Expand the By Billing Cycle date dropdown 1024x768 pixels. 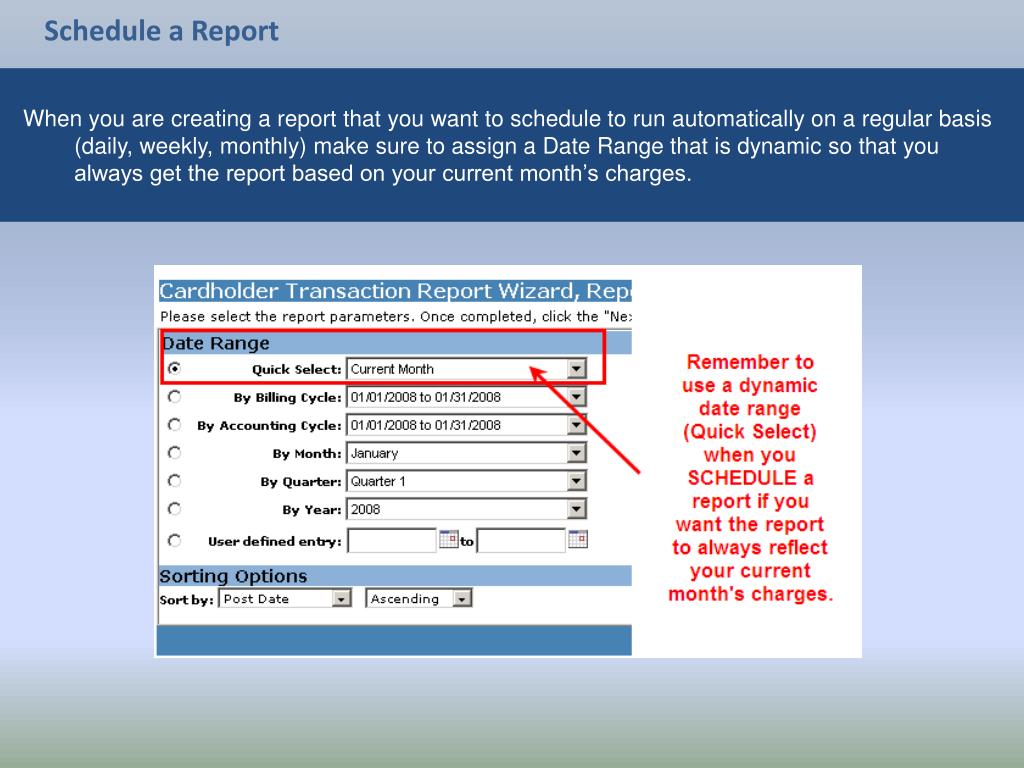[x=466, y=397]
